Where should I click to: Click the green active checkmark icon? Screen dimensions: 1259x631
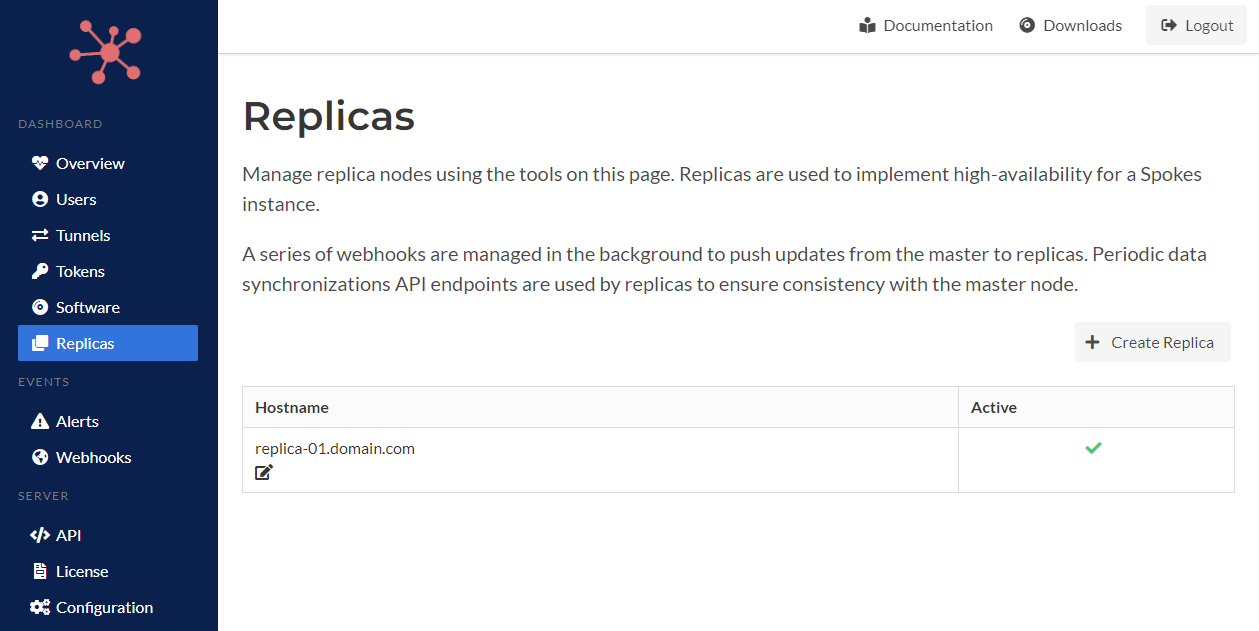[x=1093, y=448]
